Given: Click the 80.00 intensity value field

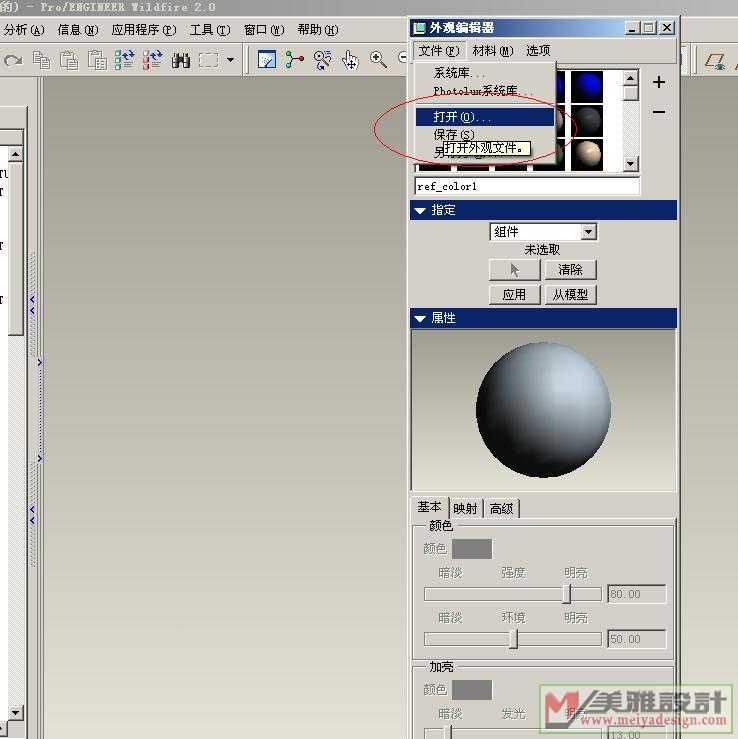Looking at the screenshot, I should [637, 594].
